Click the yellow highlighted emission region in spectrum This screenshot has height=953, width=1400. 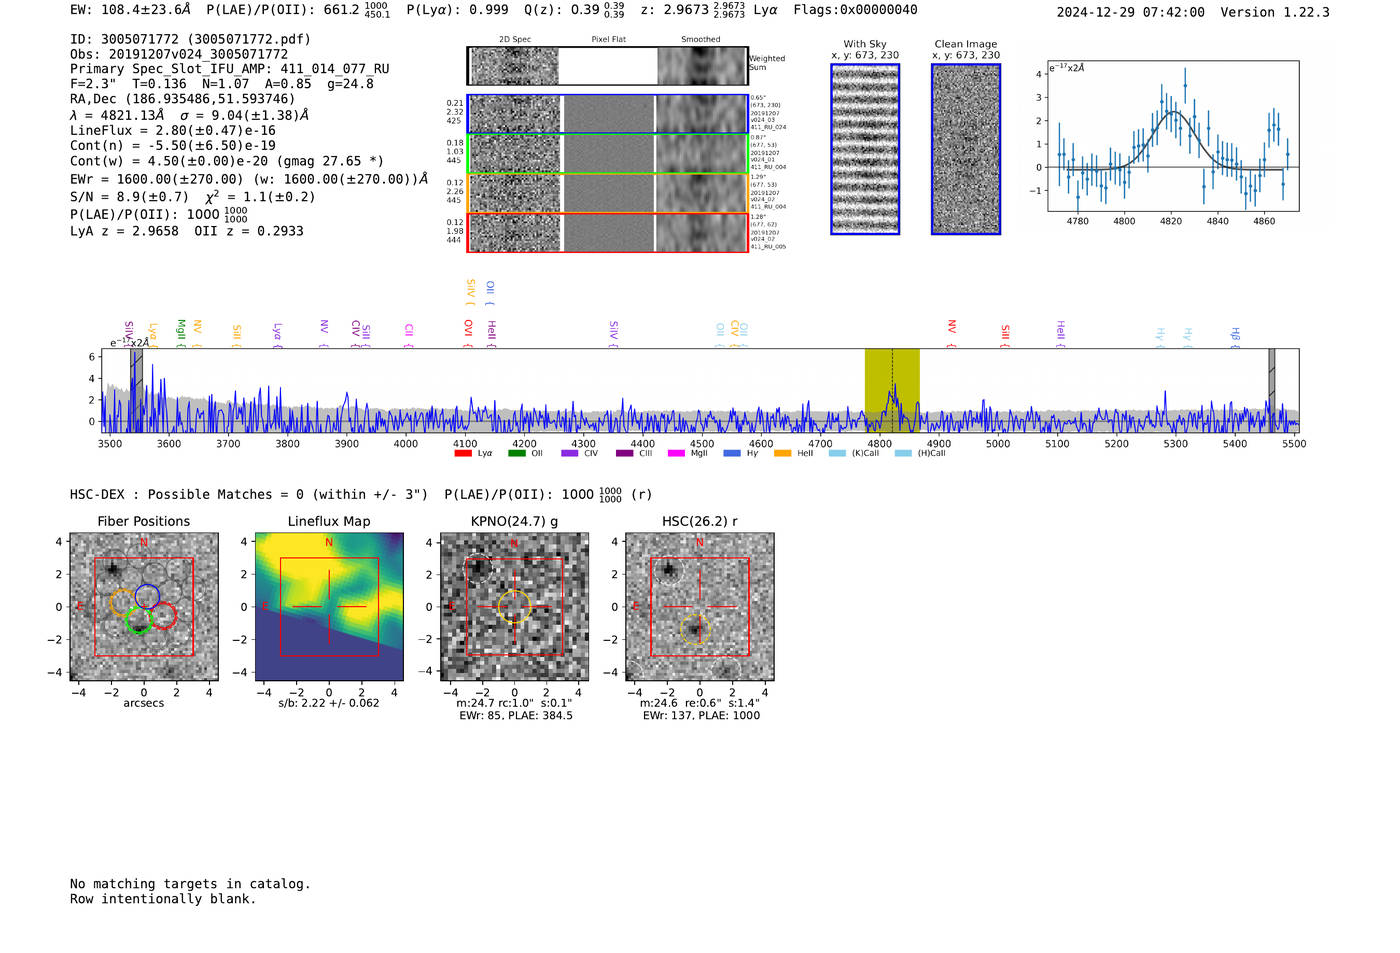coord(892,391)
